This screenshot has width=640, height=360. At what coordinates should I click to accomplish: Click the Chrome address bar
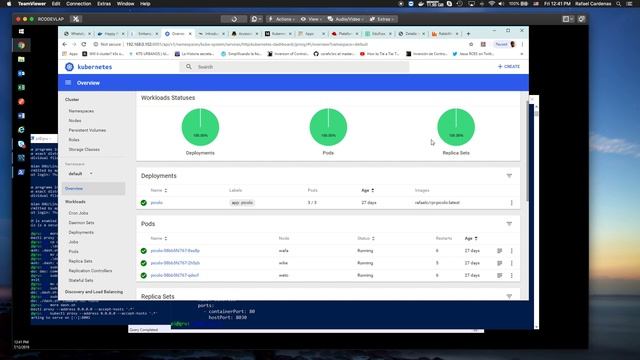coord(282,44)
